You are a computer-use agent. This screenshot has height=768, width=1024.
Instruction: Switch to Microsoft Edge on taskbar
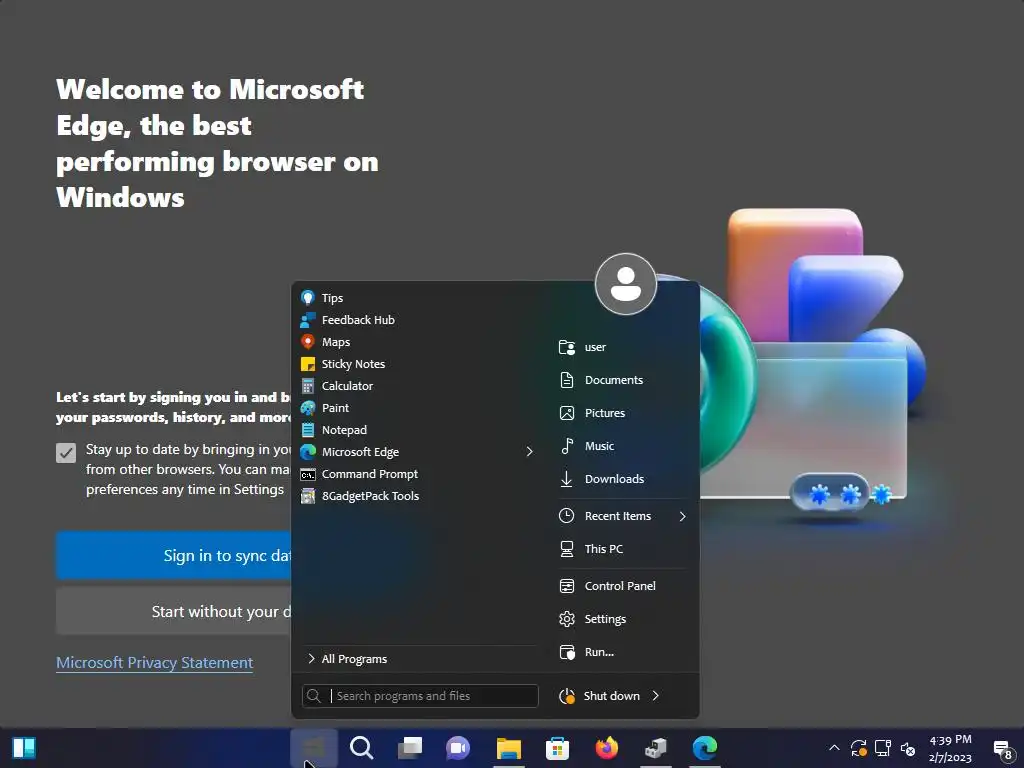(705, 748)
